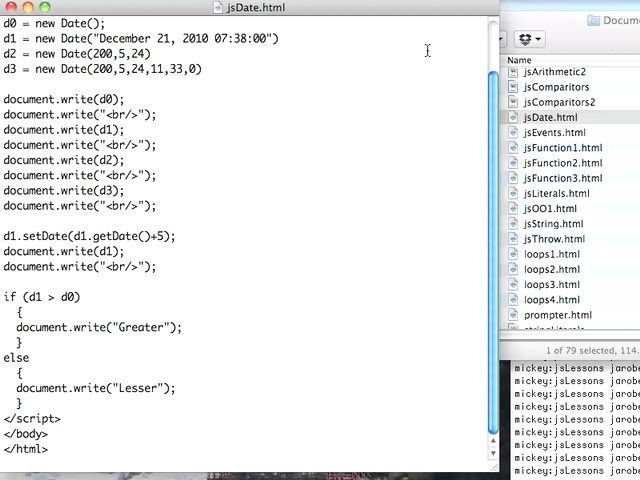
Task: Select the jsEvents.html file icon
Action: pos(513,132)
